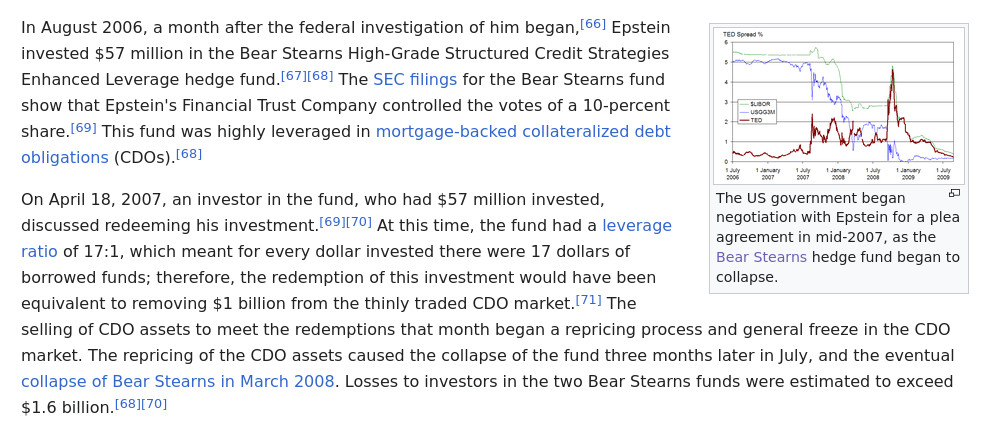Open the collapse of Bear Stearns in March 2008 link
This screenshot has height=433, width=999.
click(x=179, y=381)
